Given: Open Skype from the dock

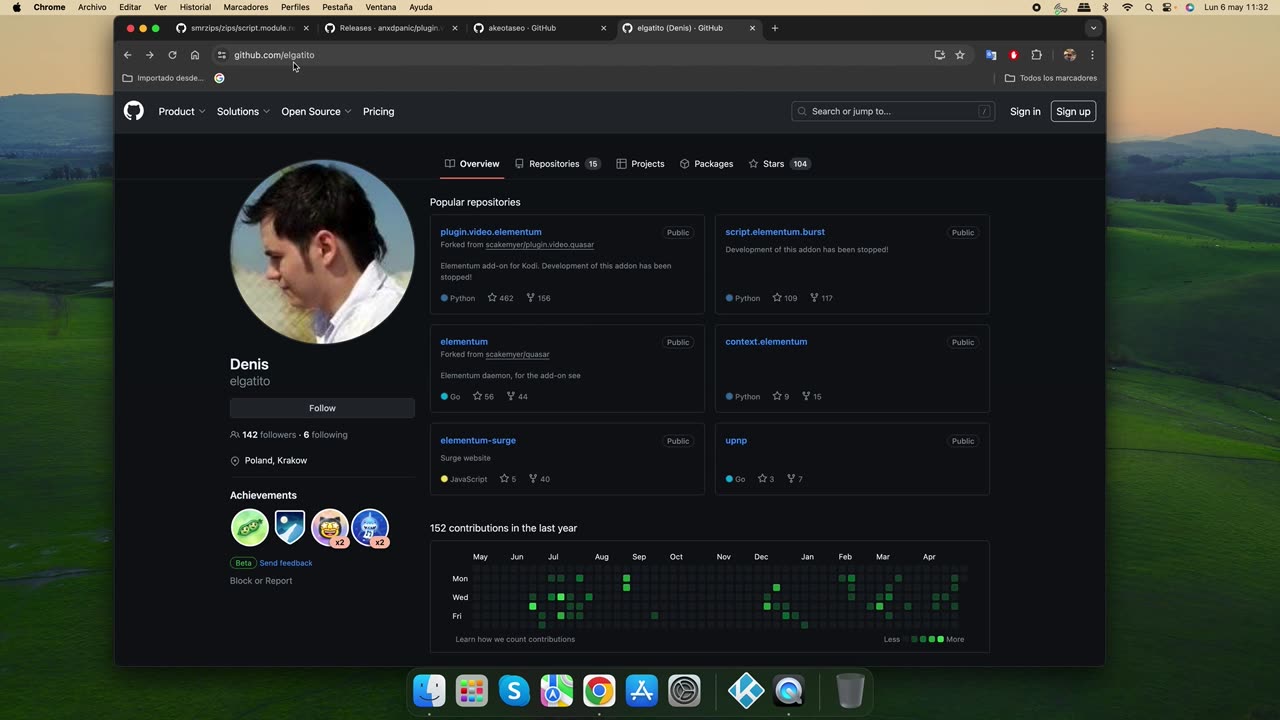Looking at the screenshot, I should (x=514, y=690).
